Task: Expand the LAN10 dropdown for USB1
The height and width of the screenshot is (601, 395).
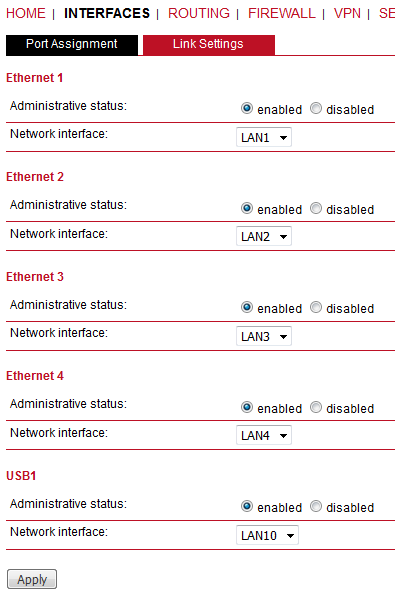Action: point(267,535)
